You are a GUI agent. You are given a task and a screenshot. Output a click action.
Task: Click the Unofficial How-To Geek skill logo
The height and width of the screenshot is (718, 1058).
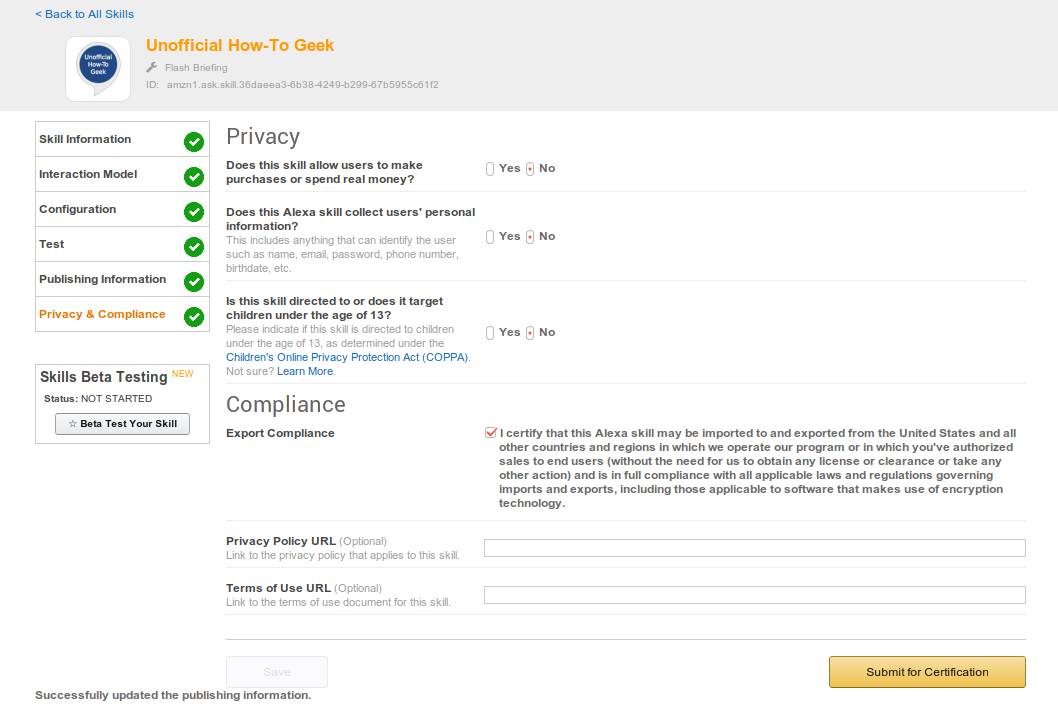(98, 69)
